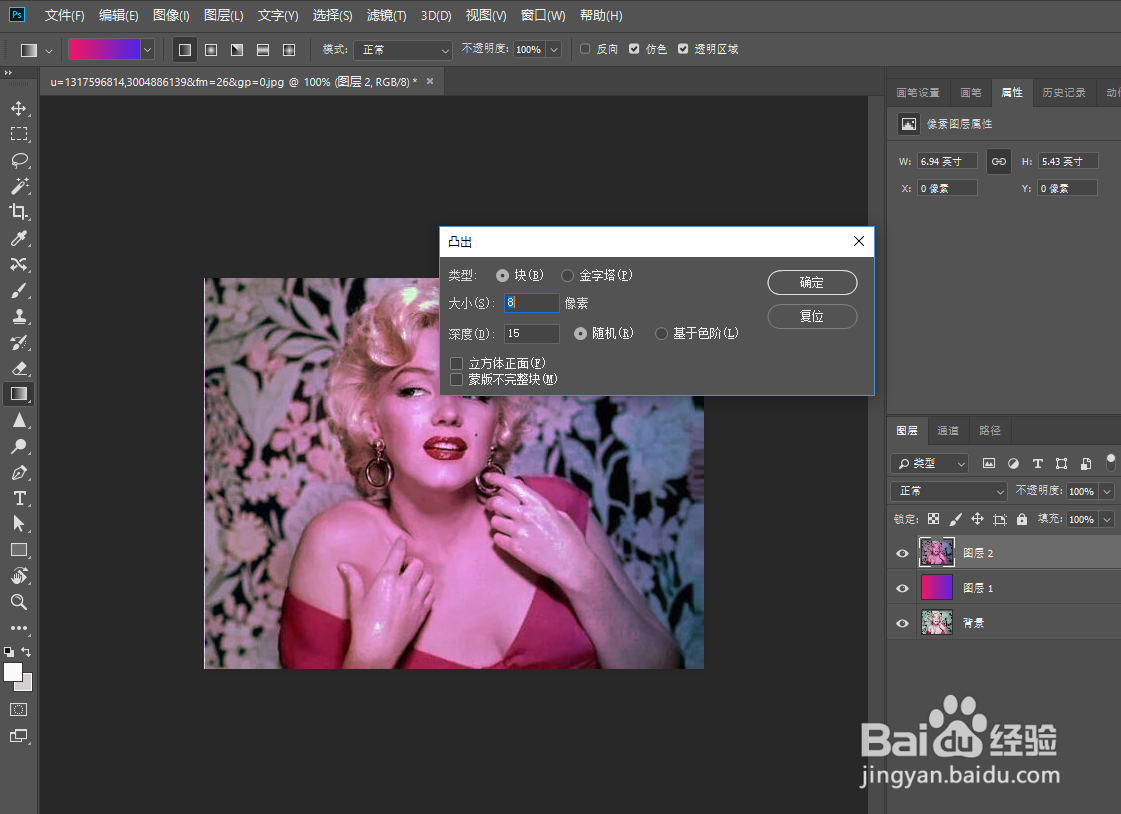The width and height of the screenshot is (1121, 814).
Task: Click the depth input field
Action: [x=532, y=334]
